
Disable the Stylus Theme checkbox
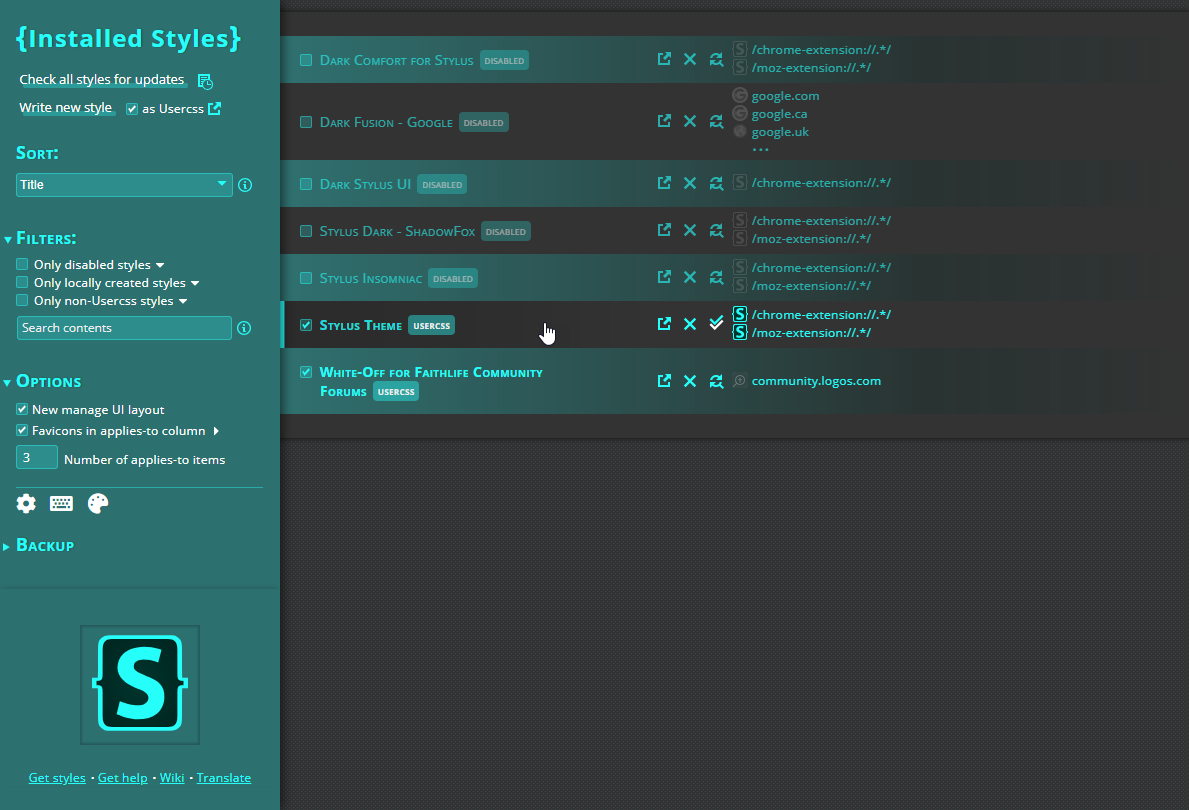[x=306, y=325]
